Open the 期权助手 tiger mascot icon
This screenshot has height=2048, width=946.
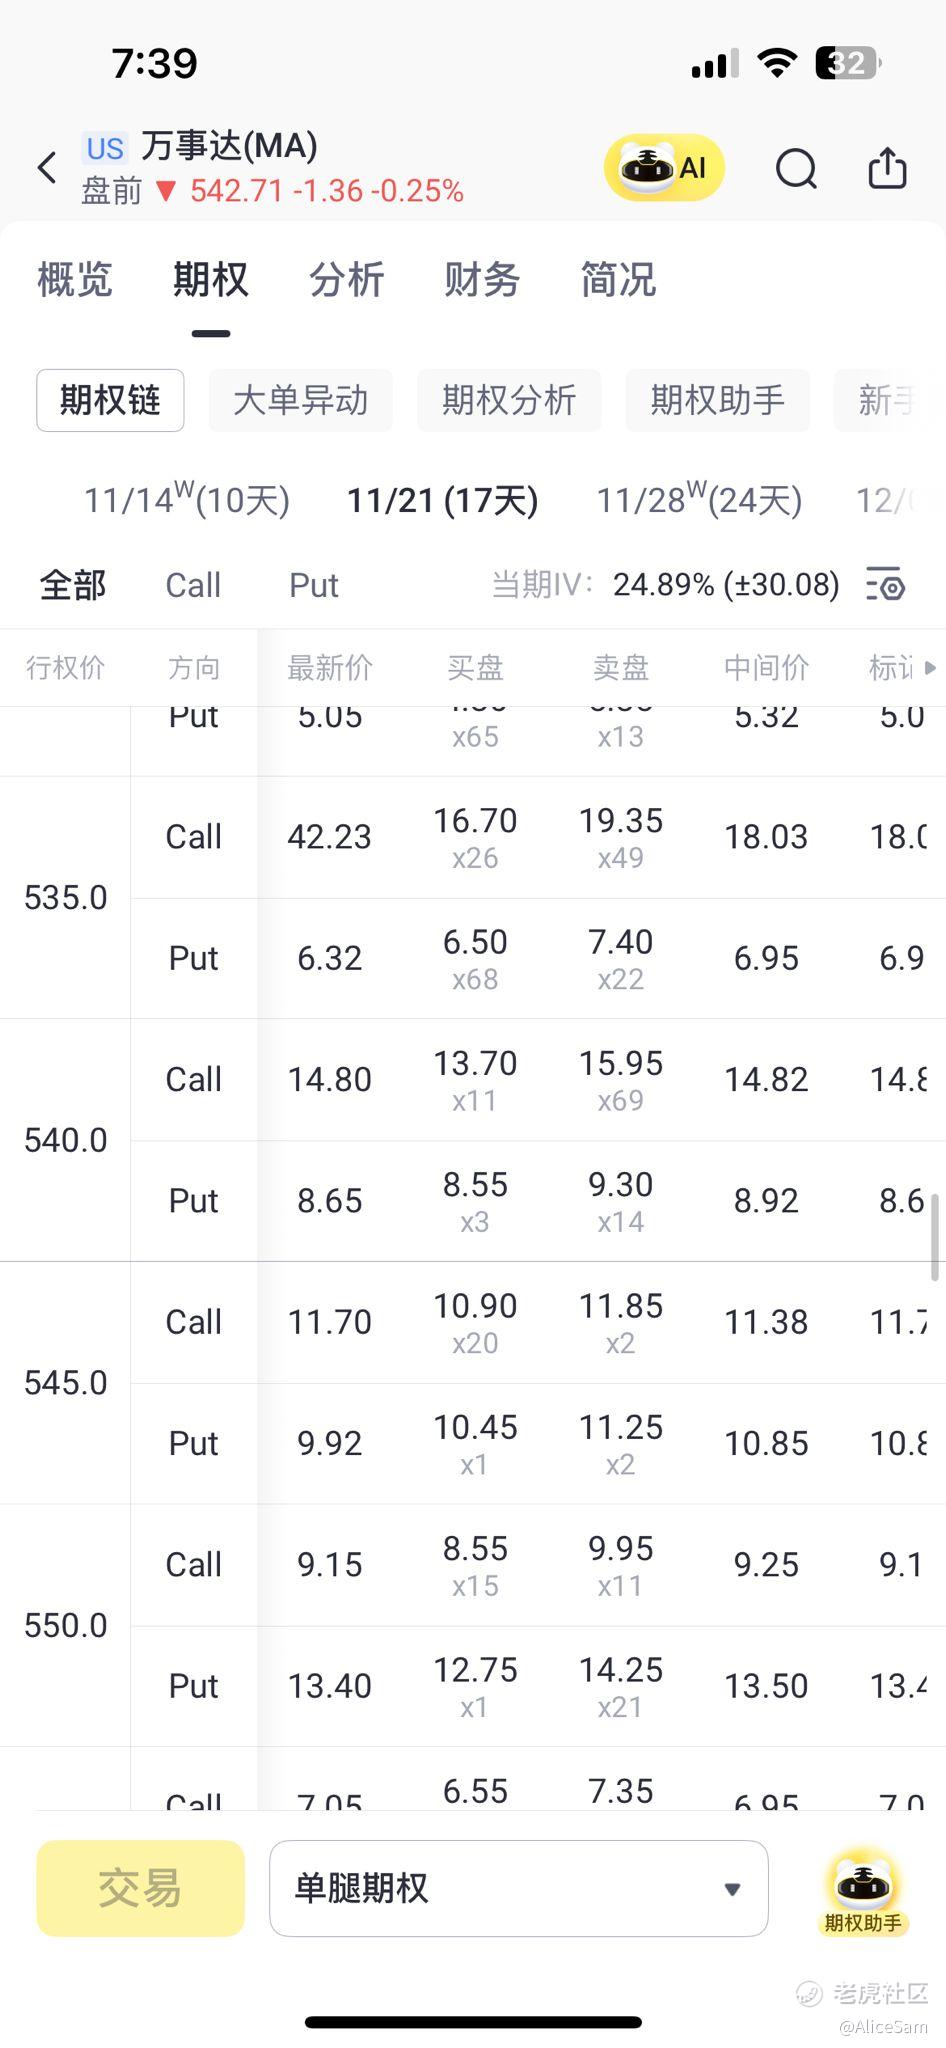pos(862,1887)
